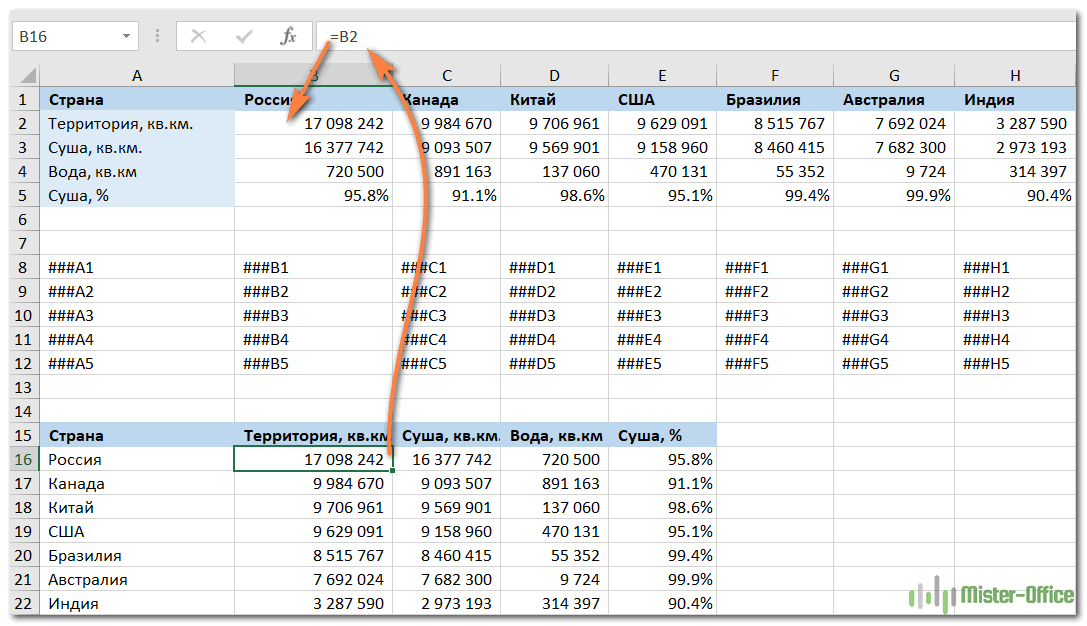Click the Select All corner triangle

[x=27, y=76]
